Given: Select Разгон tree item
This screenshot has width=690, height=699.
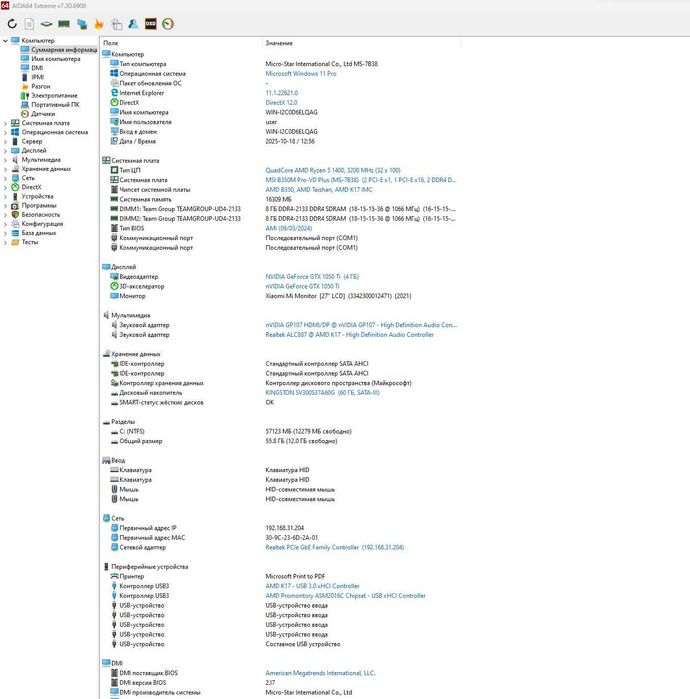Looking at the screenshot, I should click(41, 86).
